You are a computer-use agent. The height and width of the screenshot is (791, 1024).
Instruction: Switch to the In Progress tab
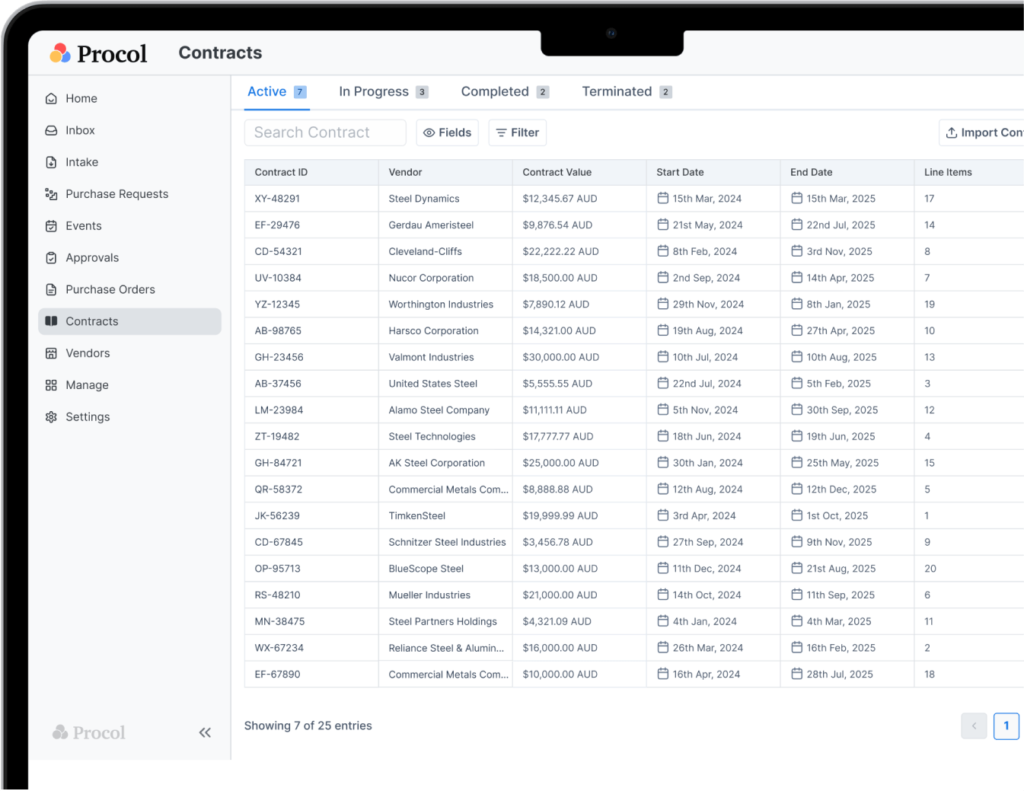382,92
